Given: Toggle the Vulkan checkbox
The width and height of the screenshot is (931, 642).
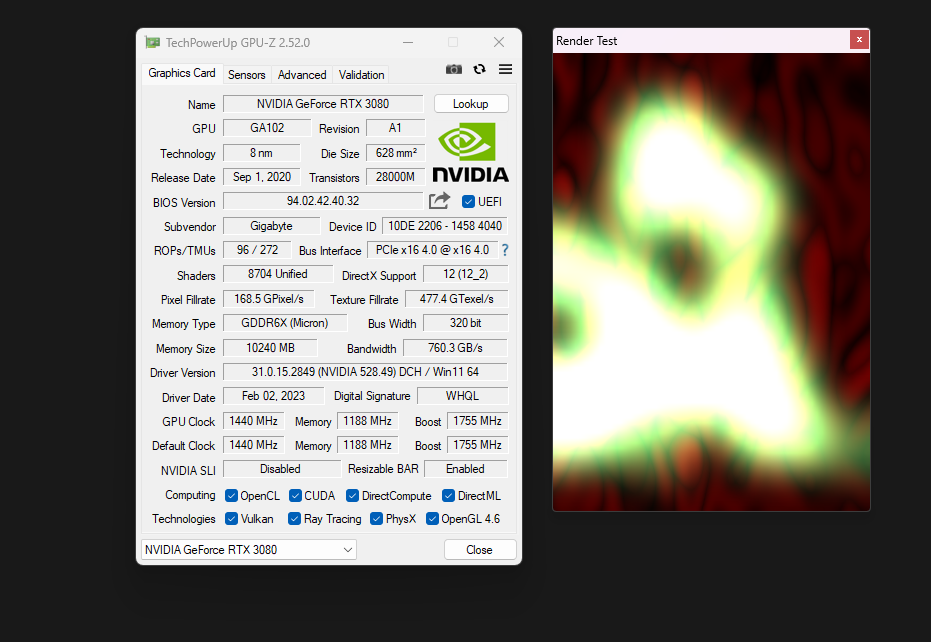Looking at the screenshot, I should click(x=232, y=518).
